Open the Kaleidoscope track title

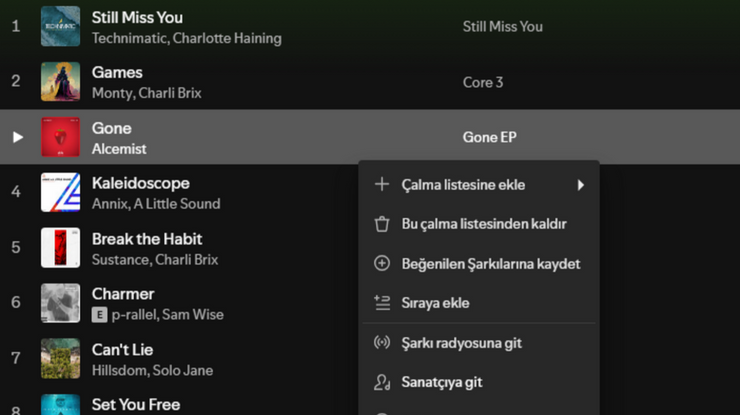tap(141, 183)
